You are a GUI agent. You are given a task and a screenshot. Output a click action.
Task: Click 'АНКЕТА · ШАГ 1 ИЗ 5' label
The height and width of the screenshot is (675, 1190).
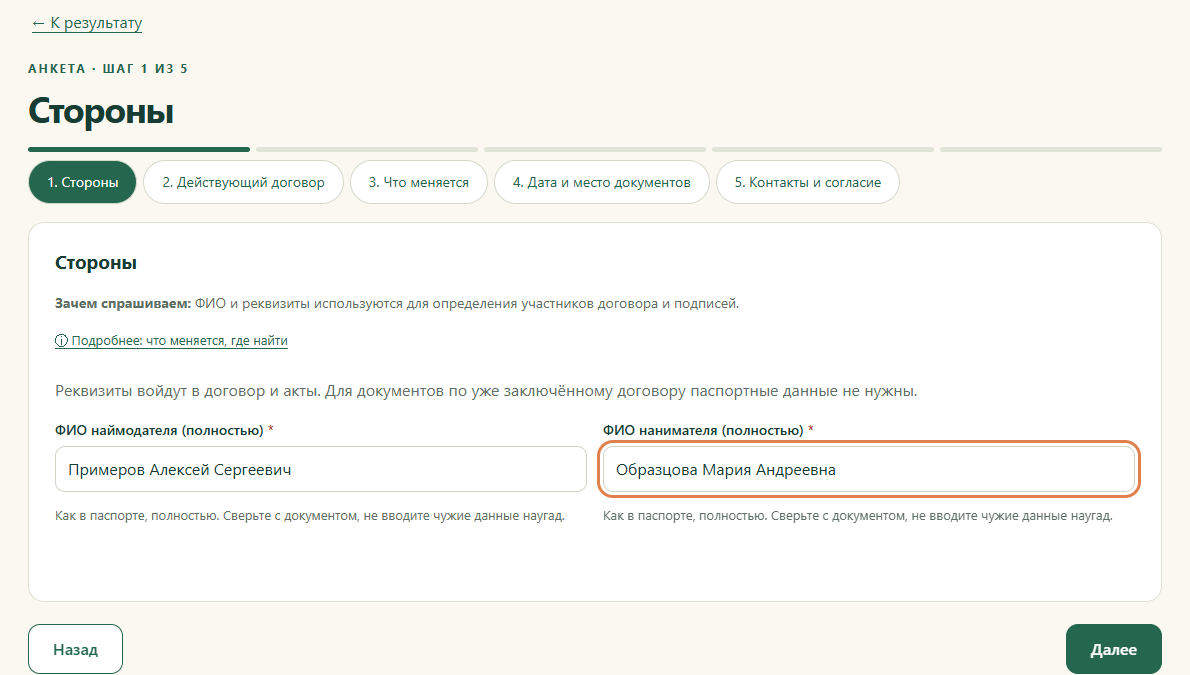pyautogui.click(x=108, y=68)
